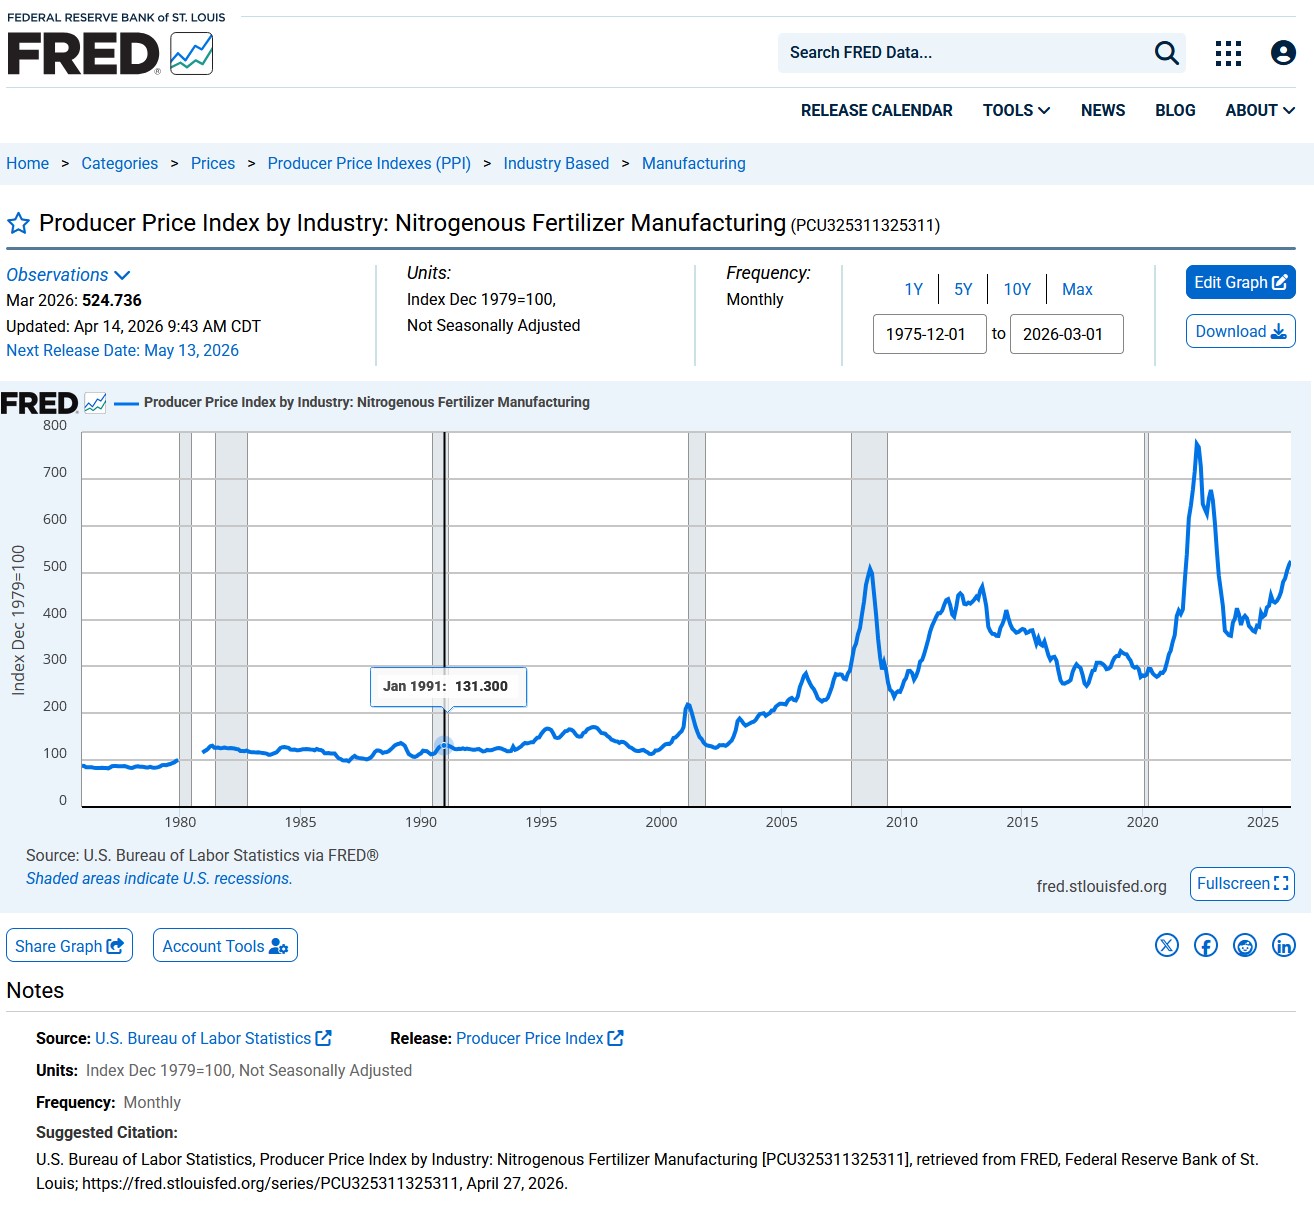Viewport: 1314px width, 1213px height.
Task: Click the latest value 524.736
Action: (112, 300)
